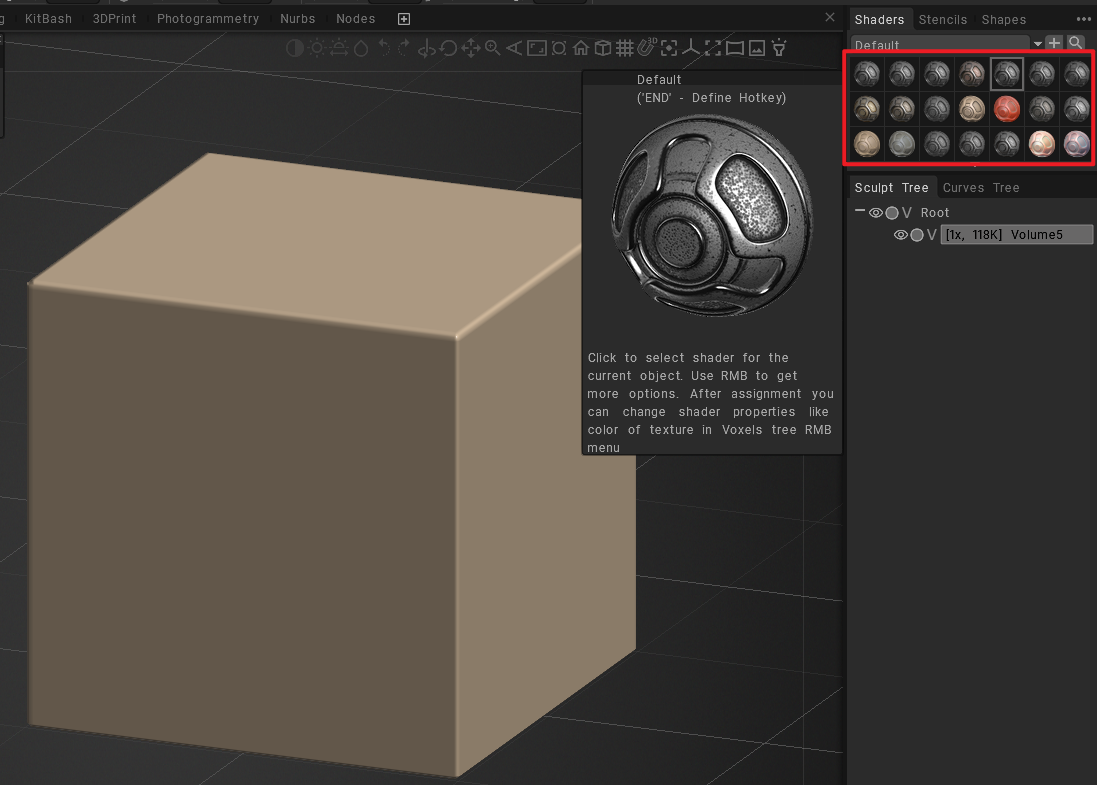
Task: Search shaders with the magnifier icon
Action: pos(1076,43)
